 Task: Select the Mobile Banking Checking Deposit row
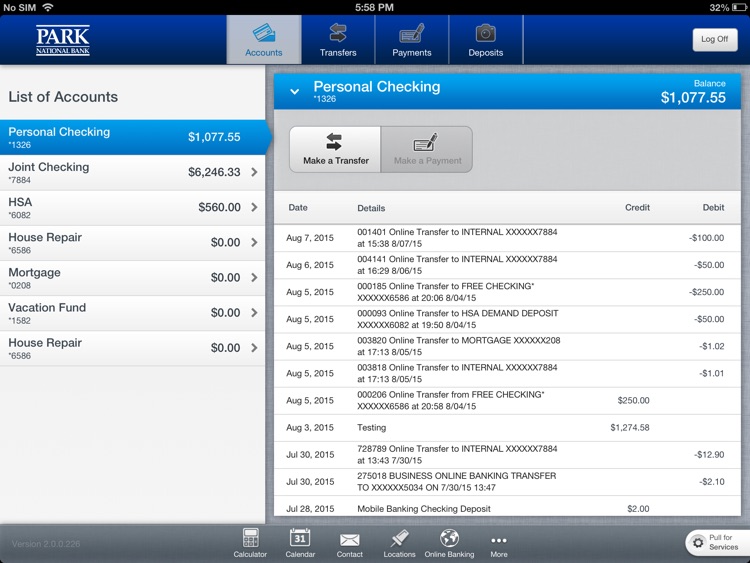[507, 507]
